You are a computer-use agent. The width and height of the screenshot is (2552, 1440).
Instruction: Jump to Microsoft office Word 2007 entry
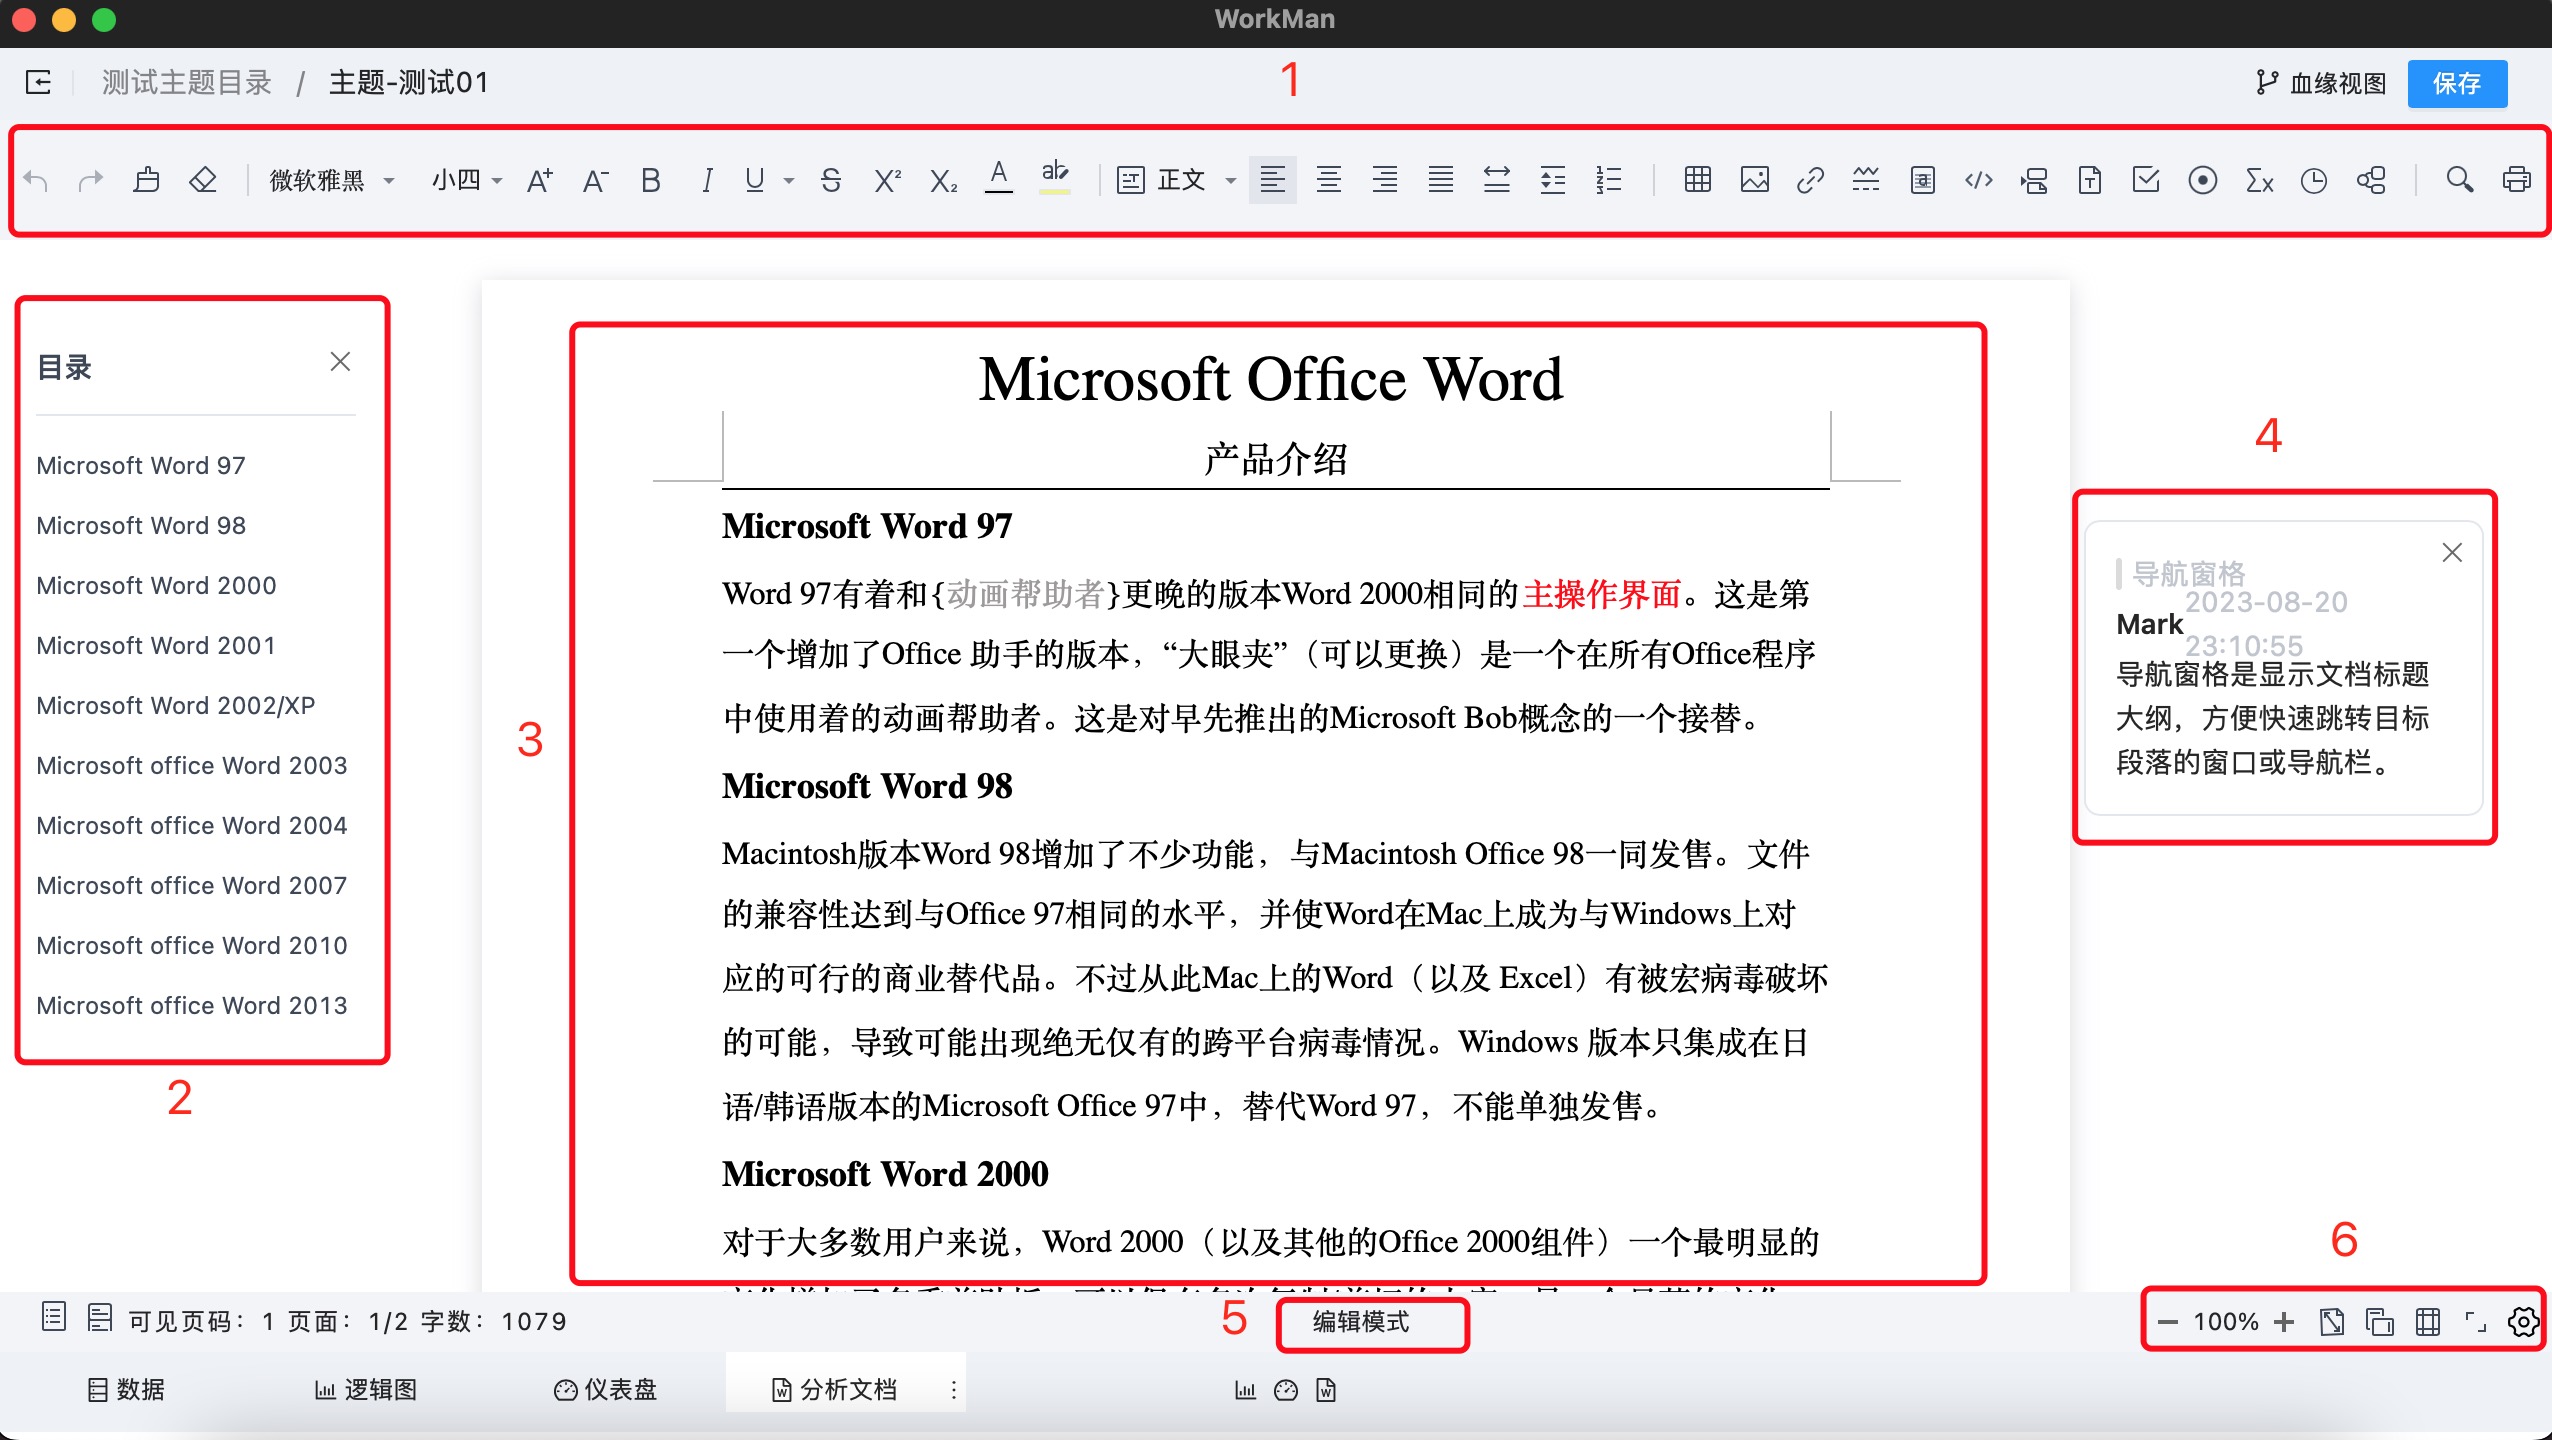coord(192,885)
